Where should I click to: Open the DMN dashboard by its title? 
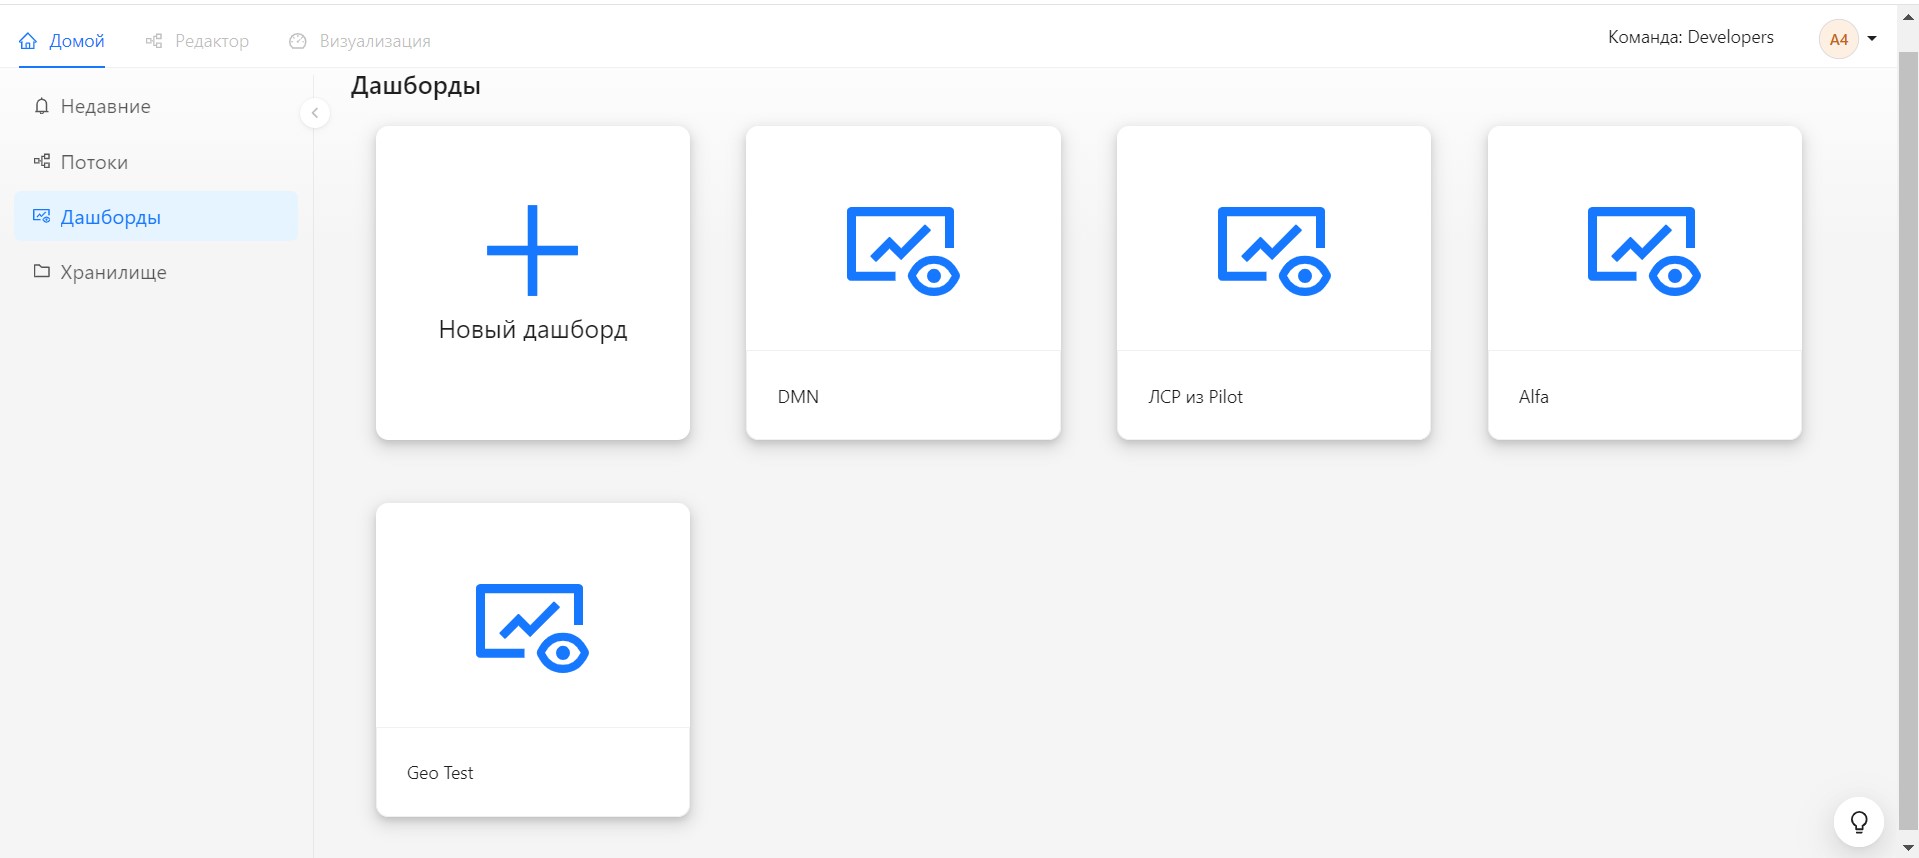798,397
